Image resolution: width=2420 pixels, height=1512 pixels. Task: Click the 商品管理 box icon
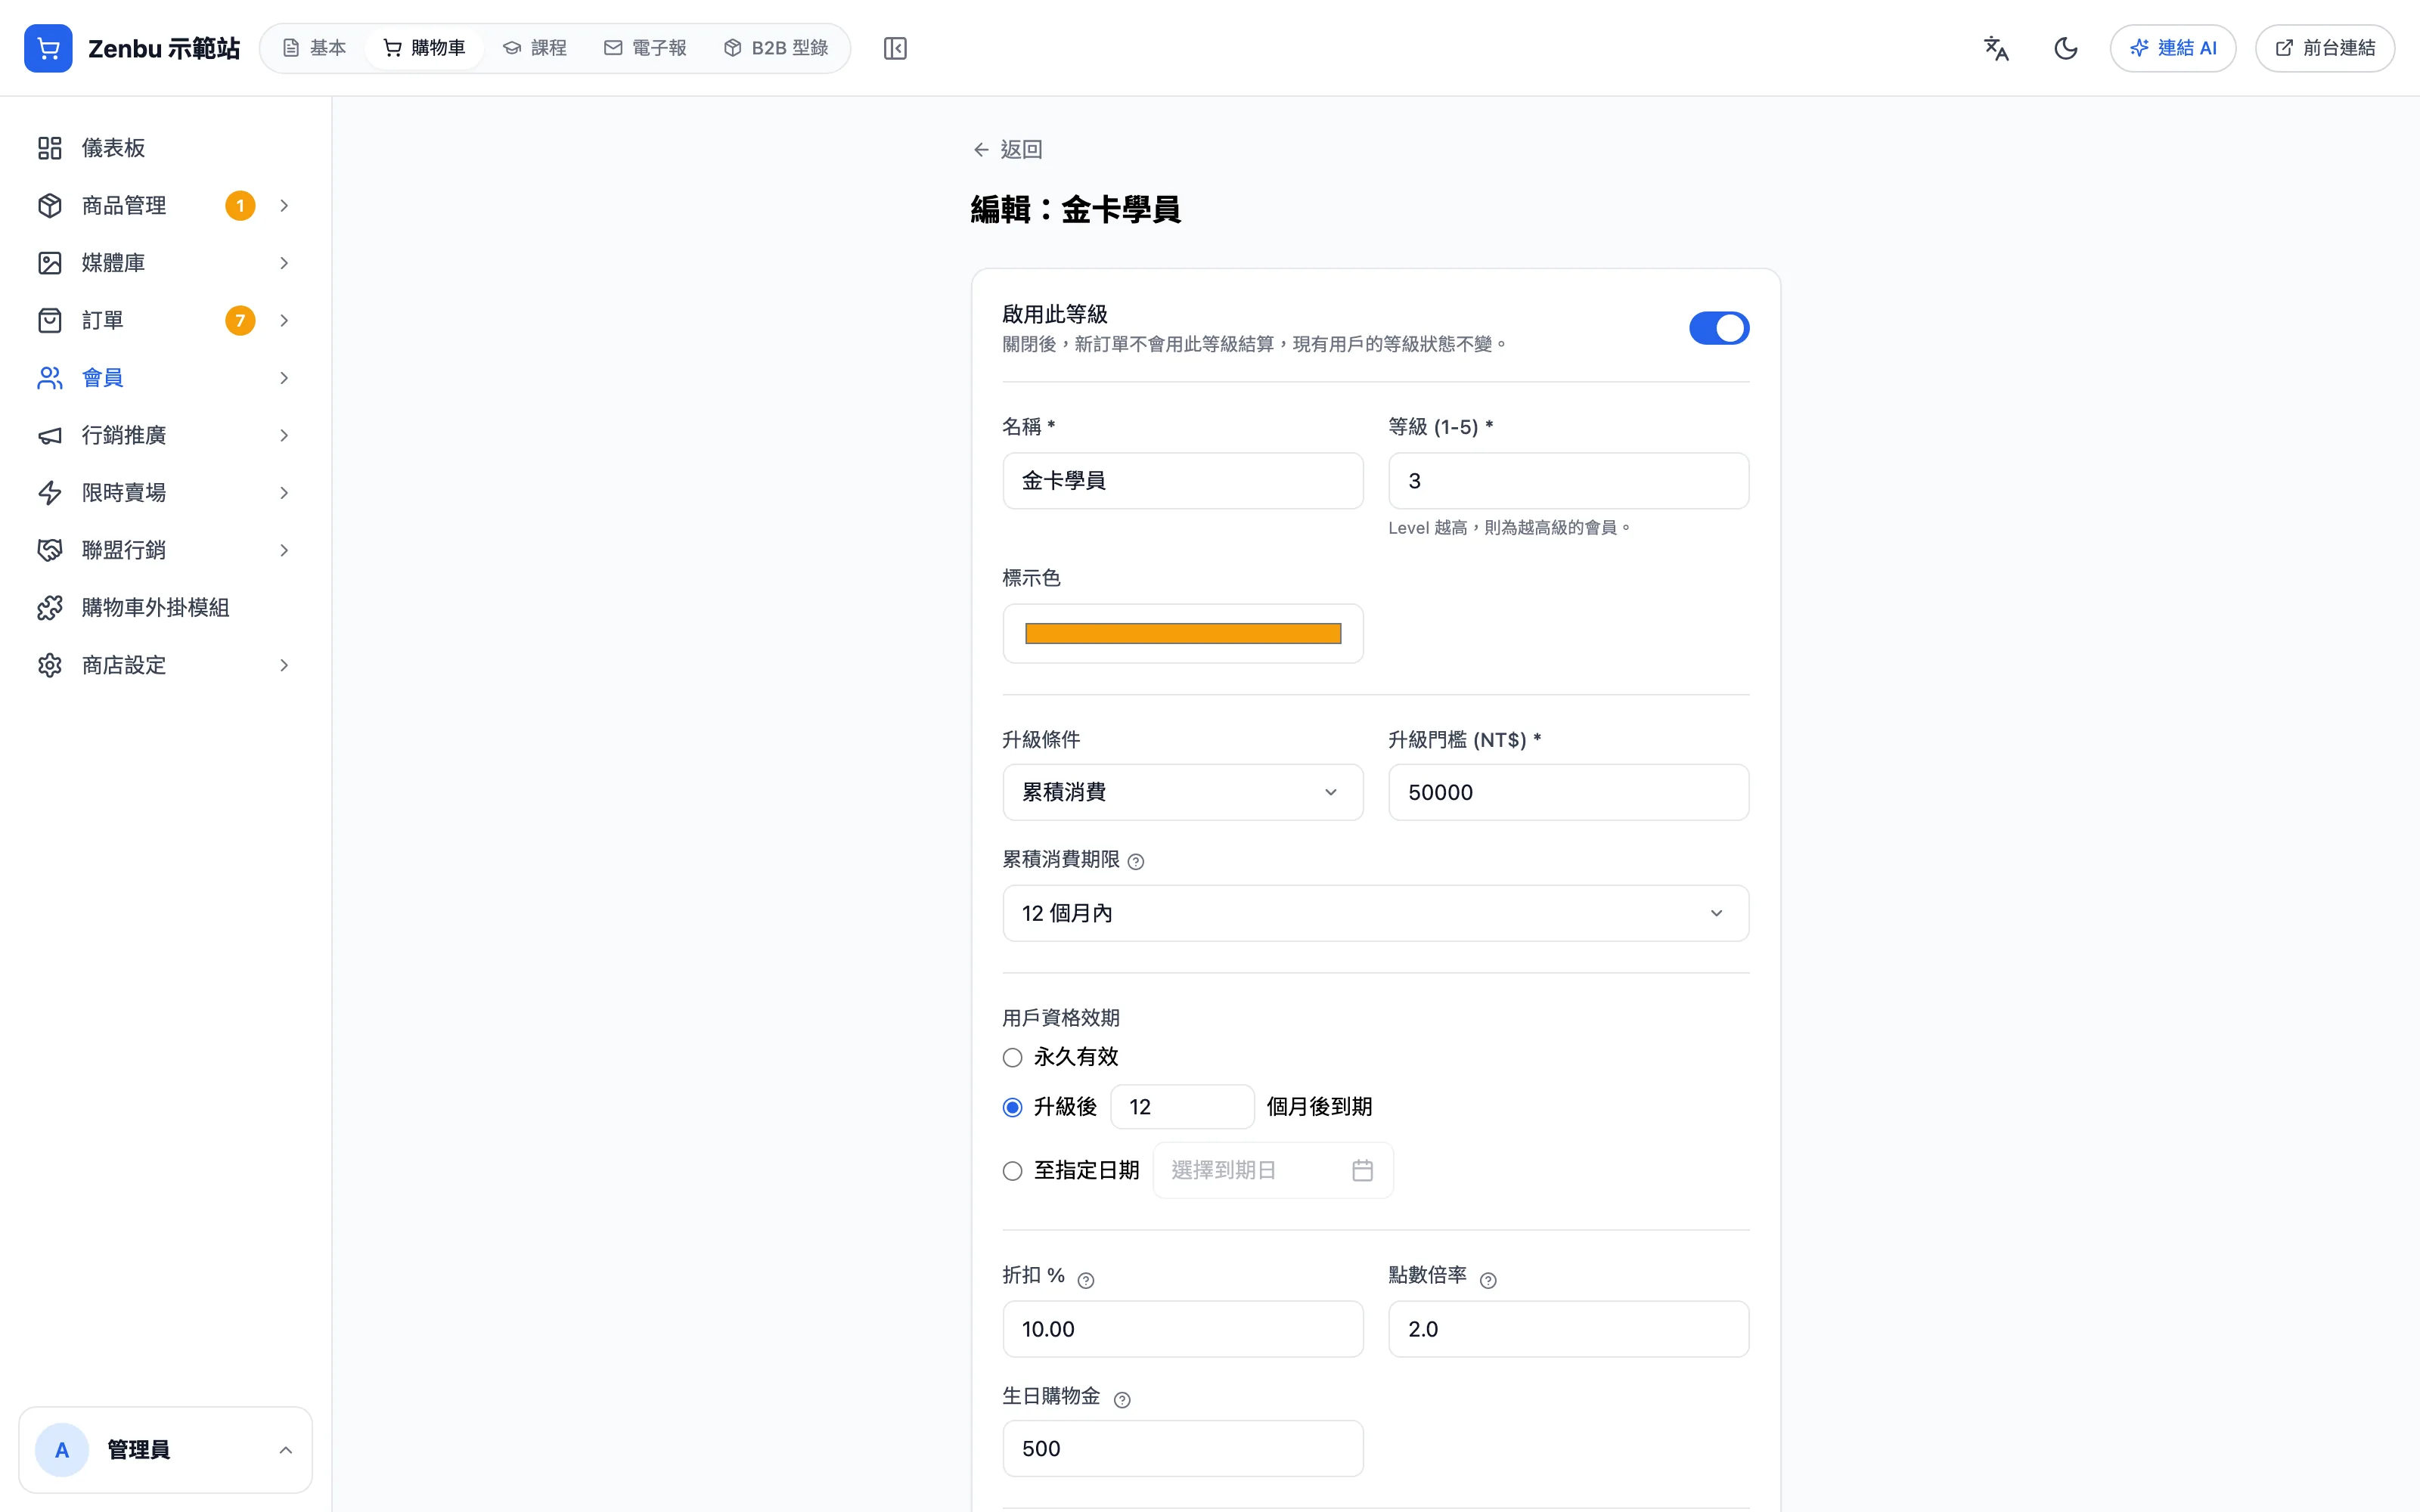click(x=50, y=205)
